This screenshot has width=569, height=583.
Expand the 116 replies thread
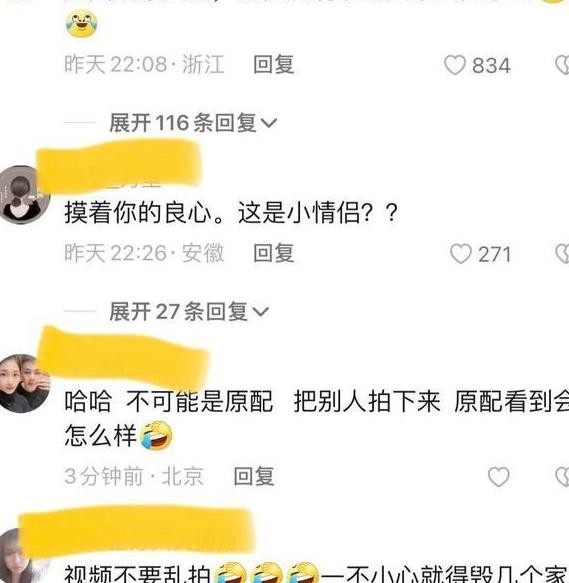193,123
